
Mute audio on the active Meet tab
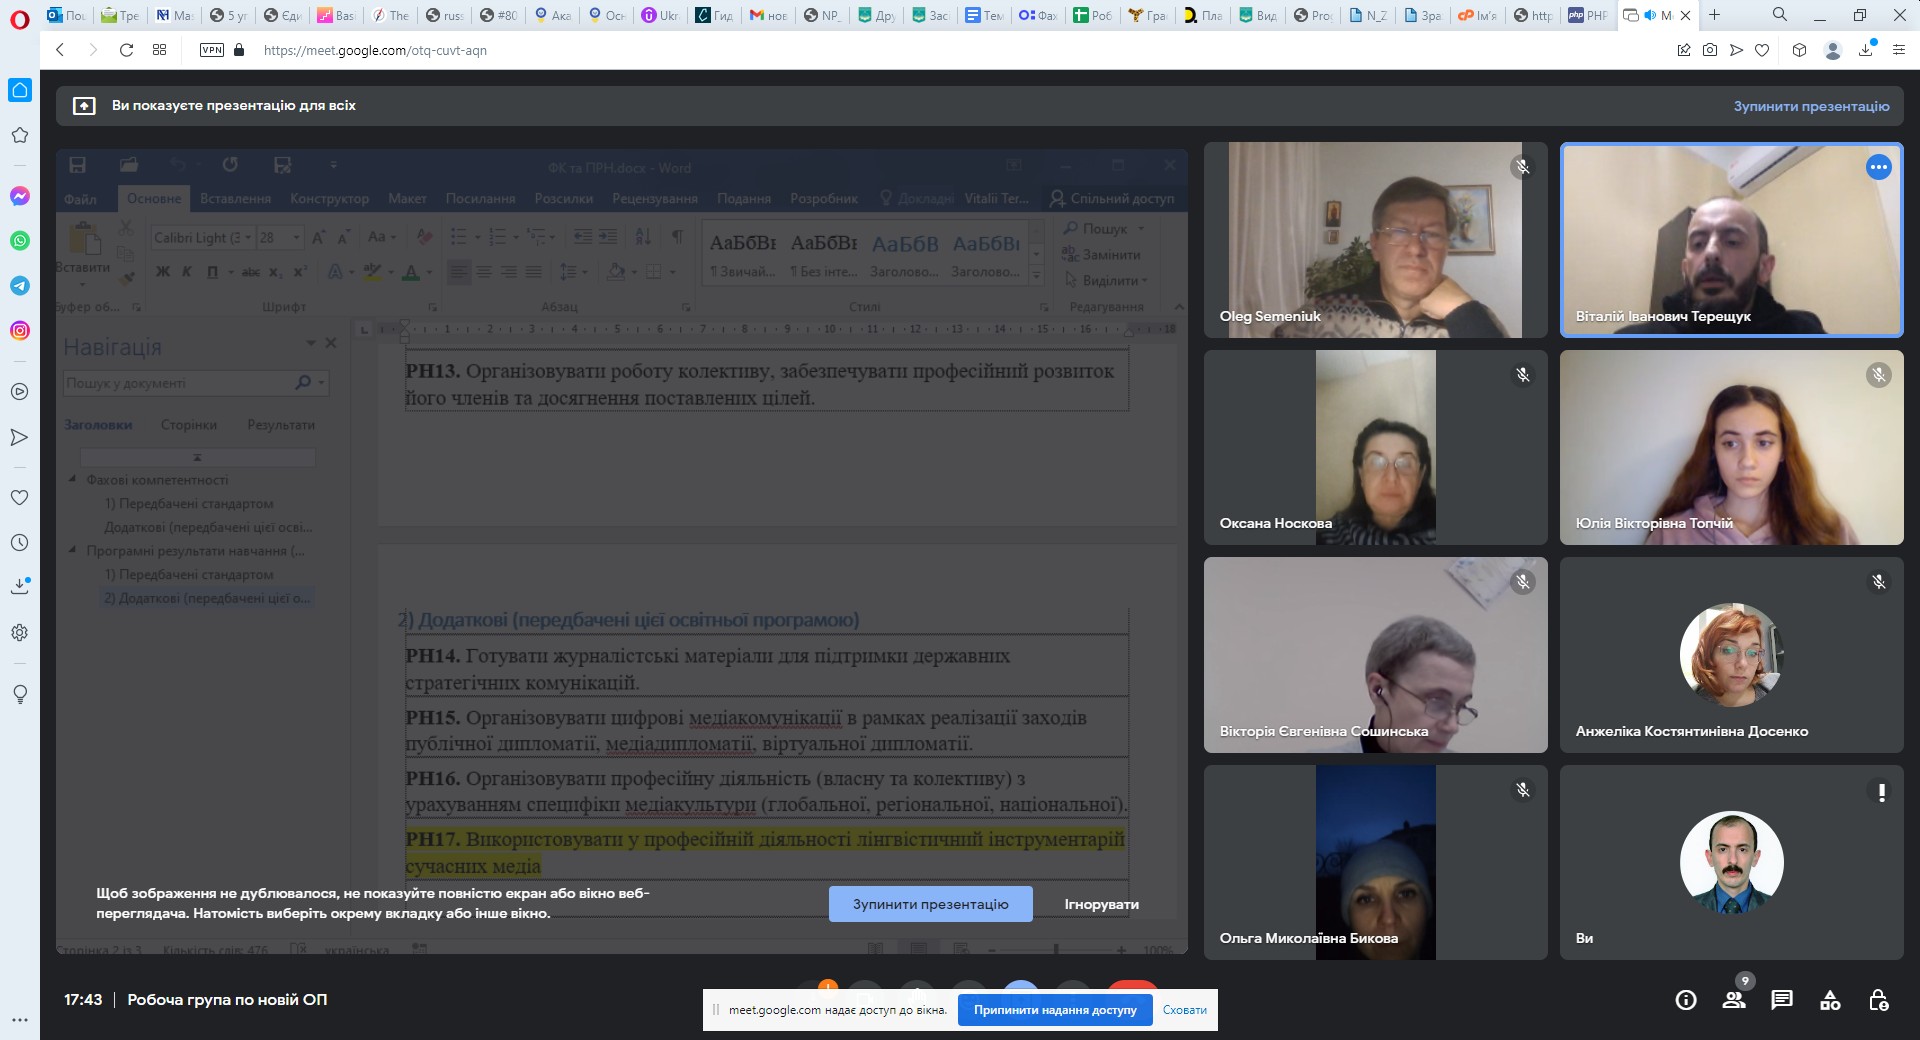1650,15
